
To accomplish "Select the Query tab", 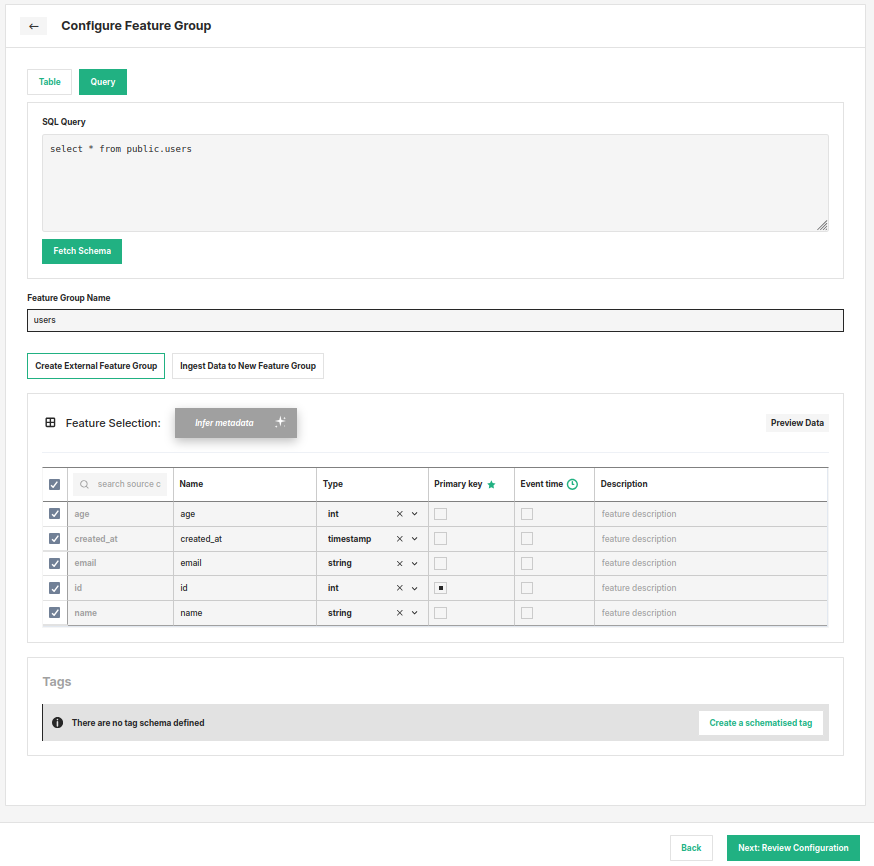I will click(x=102, y=81).
